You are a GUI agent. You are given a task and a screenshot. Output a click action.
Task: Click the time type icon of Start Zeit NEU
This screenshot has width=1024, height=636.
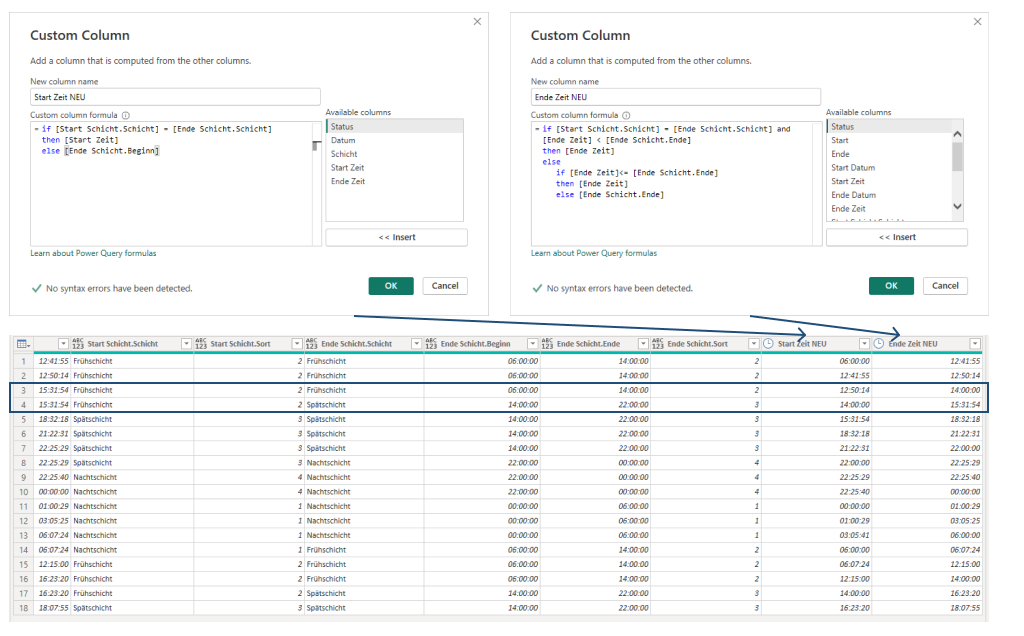[x=768, y=344]
